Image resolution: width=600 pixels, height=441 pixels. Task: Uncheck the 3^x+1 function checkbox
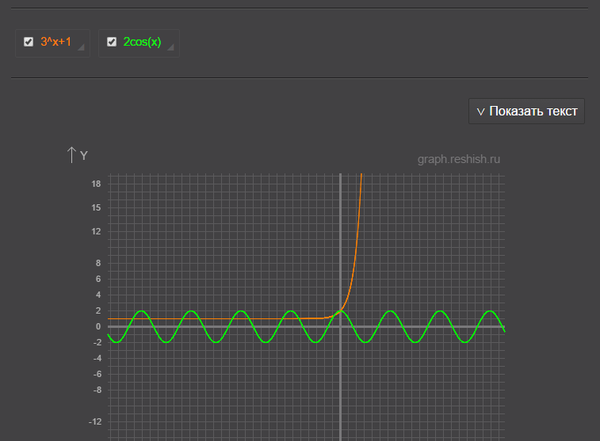[28, 42]
